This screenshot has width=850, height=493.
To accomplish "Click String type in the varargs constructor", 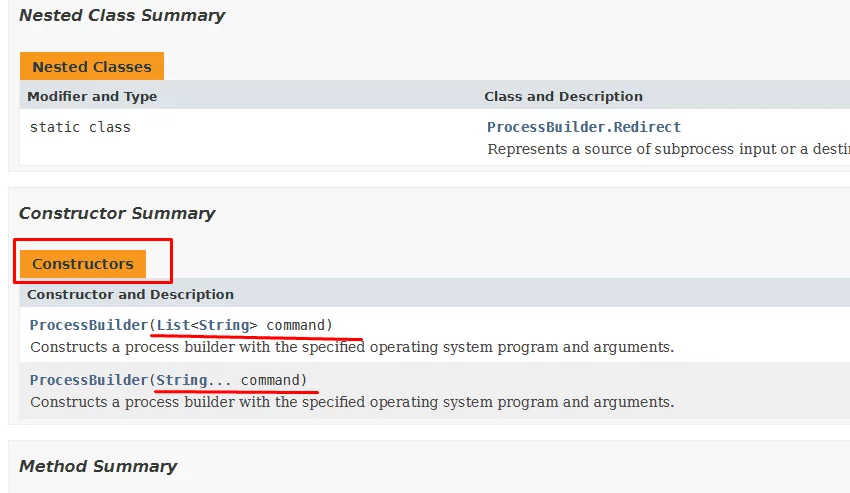I will pyautogui.click(x=182, y=380).
